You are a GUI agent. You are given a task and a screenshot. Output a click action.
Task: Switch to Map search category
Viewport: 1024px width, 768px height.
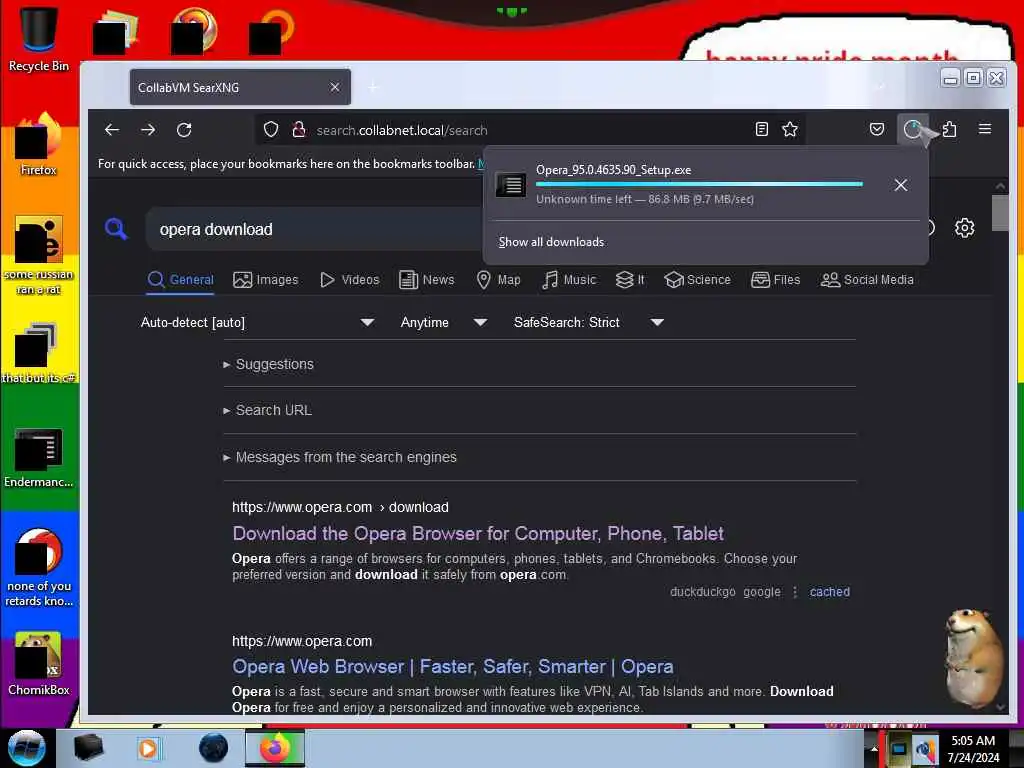(x=498, y=280)
